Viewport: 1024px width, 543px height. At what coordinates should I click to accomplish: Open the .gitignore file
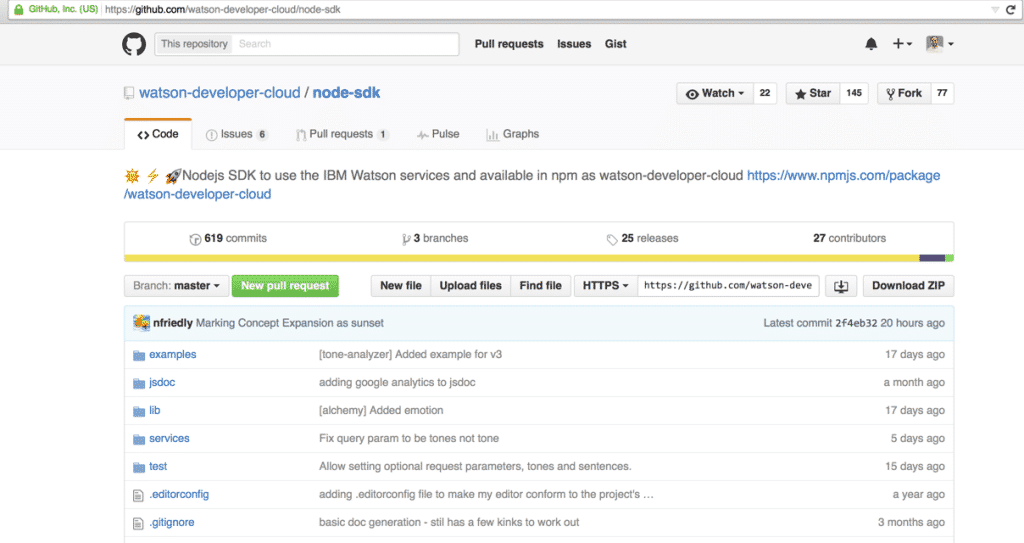pyautogui.click(x=172, y=523)
